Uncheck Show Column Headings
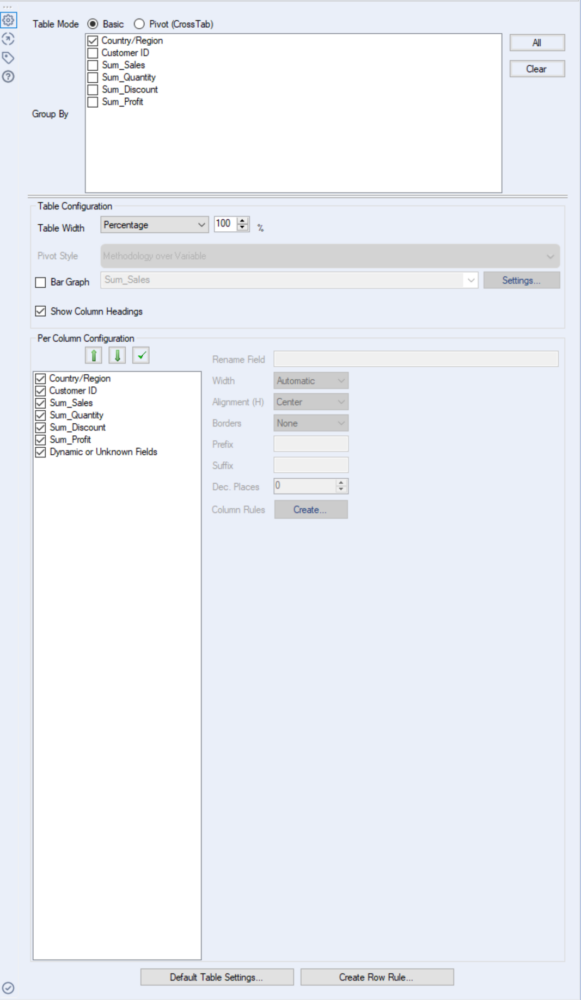The width and height of the screenshot is (581, 1000). (41, 311)
